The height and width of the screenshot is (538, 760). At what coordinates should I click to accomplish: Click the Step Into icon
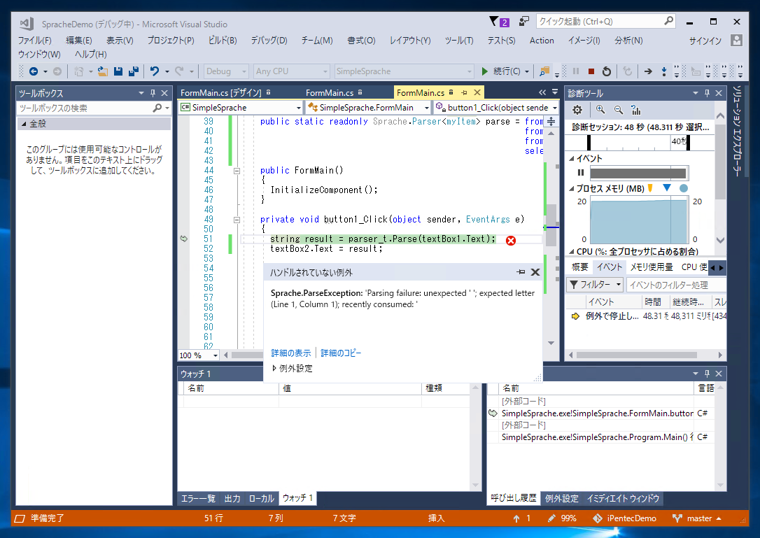pos(664,71)
